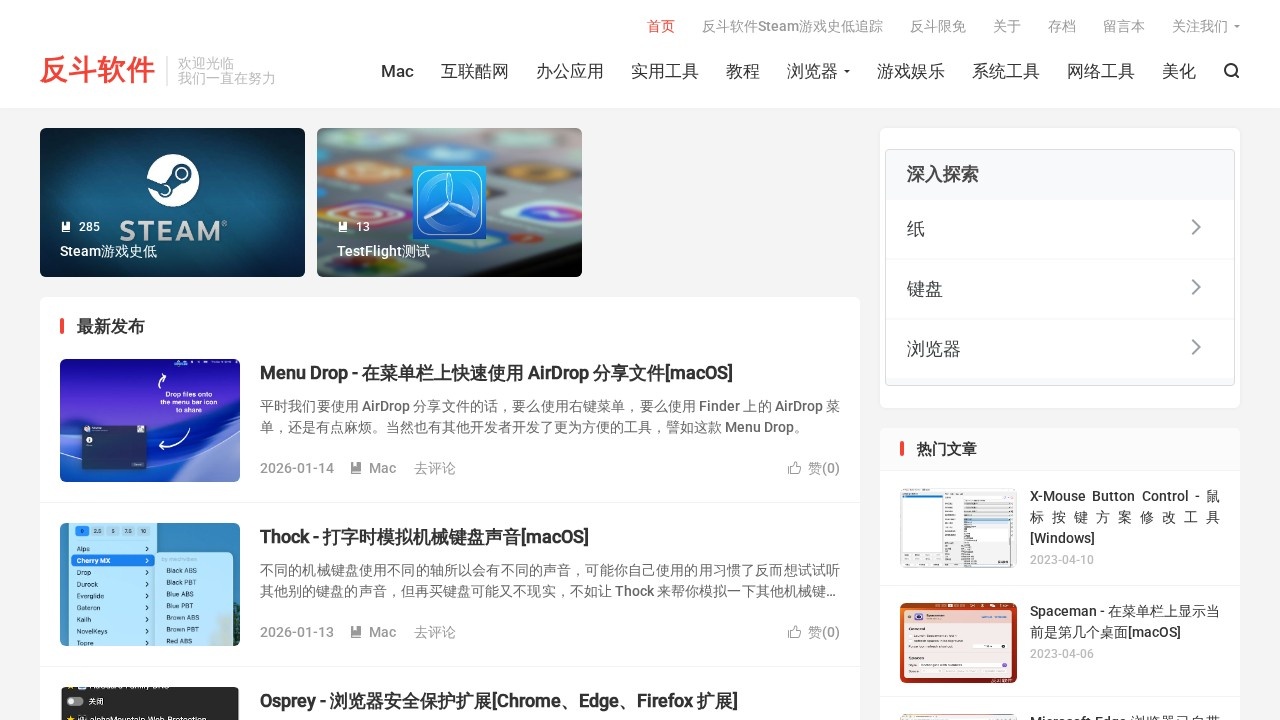Click the thumbs-up like icon on Menu Drop article

click(x=795, y=468)
